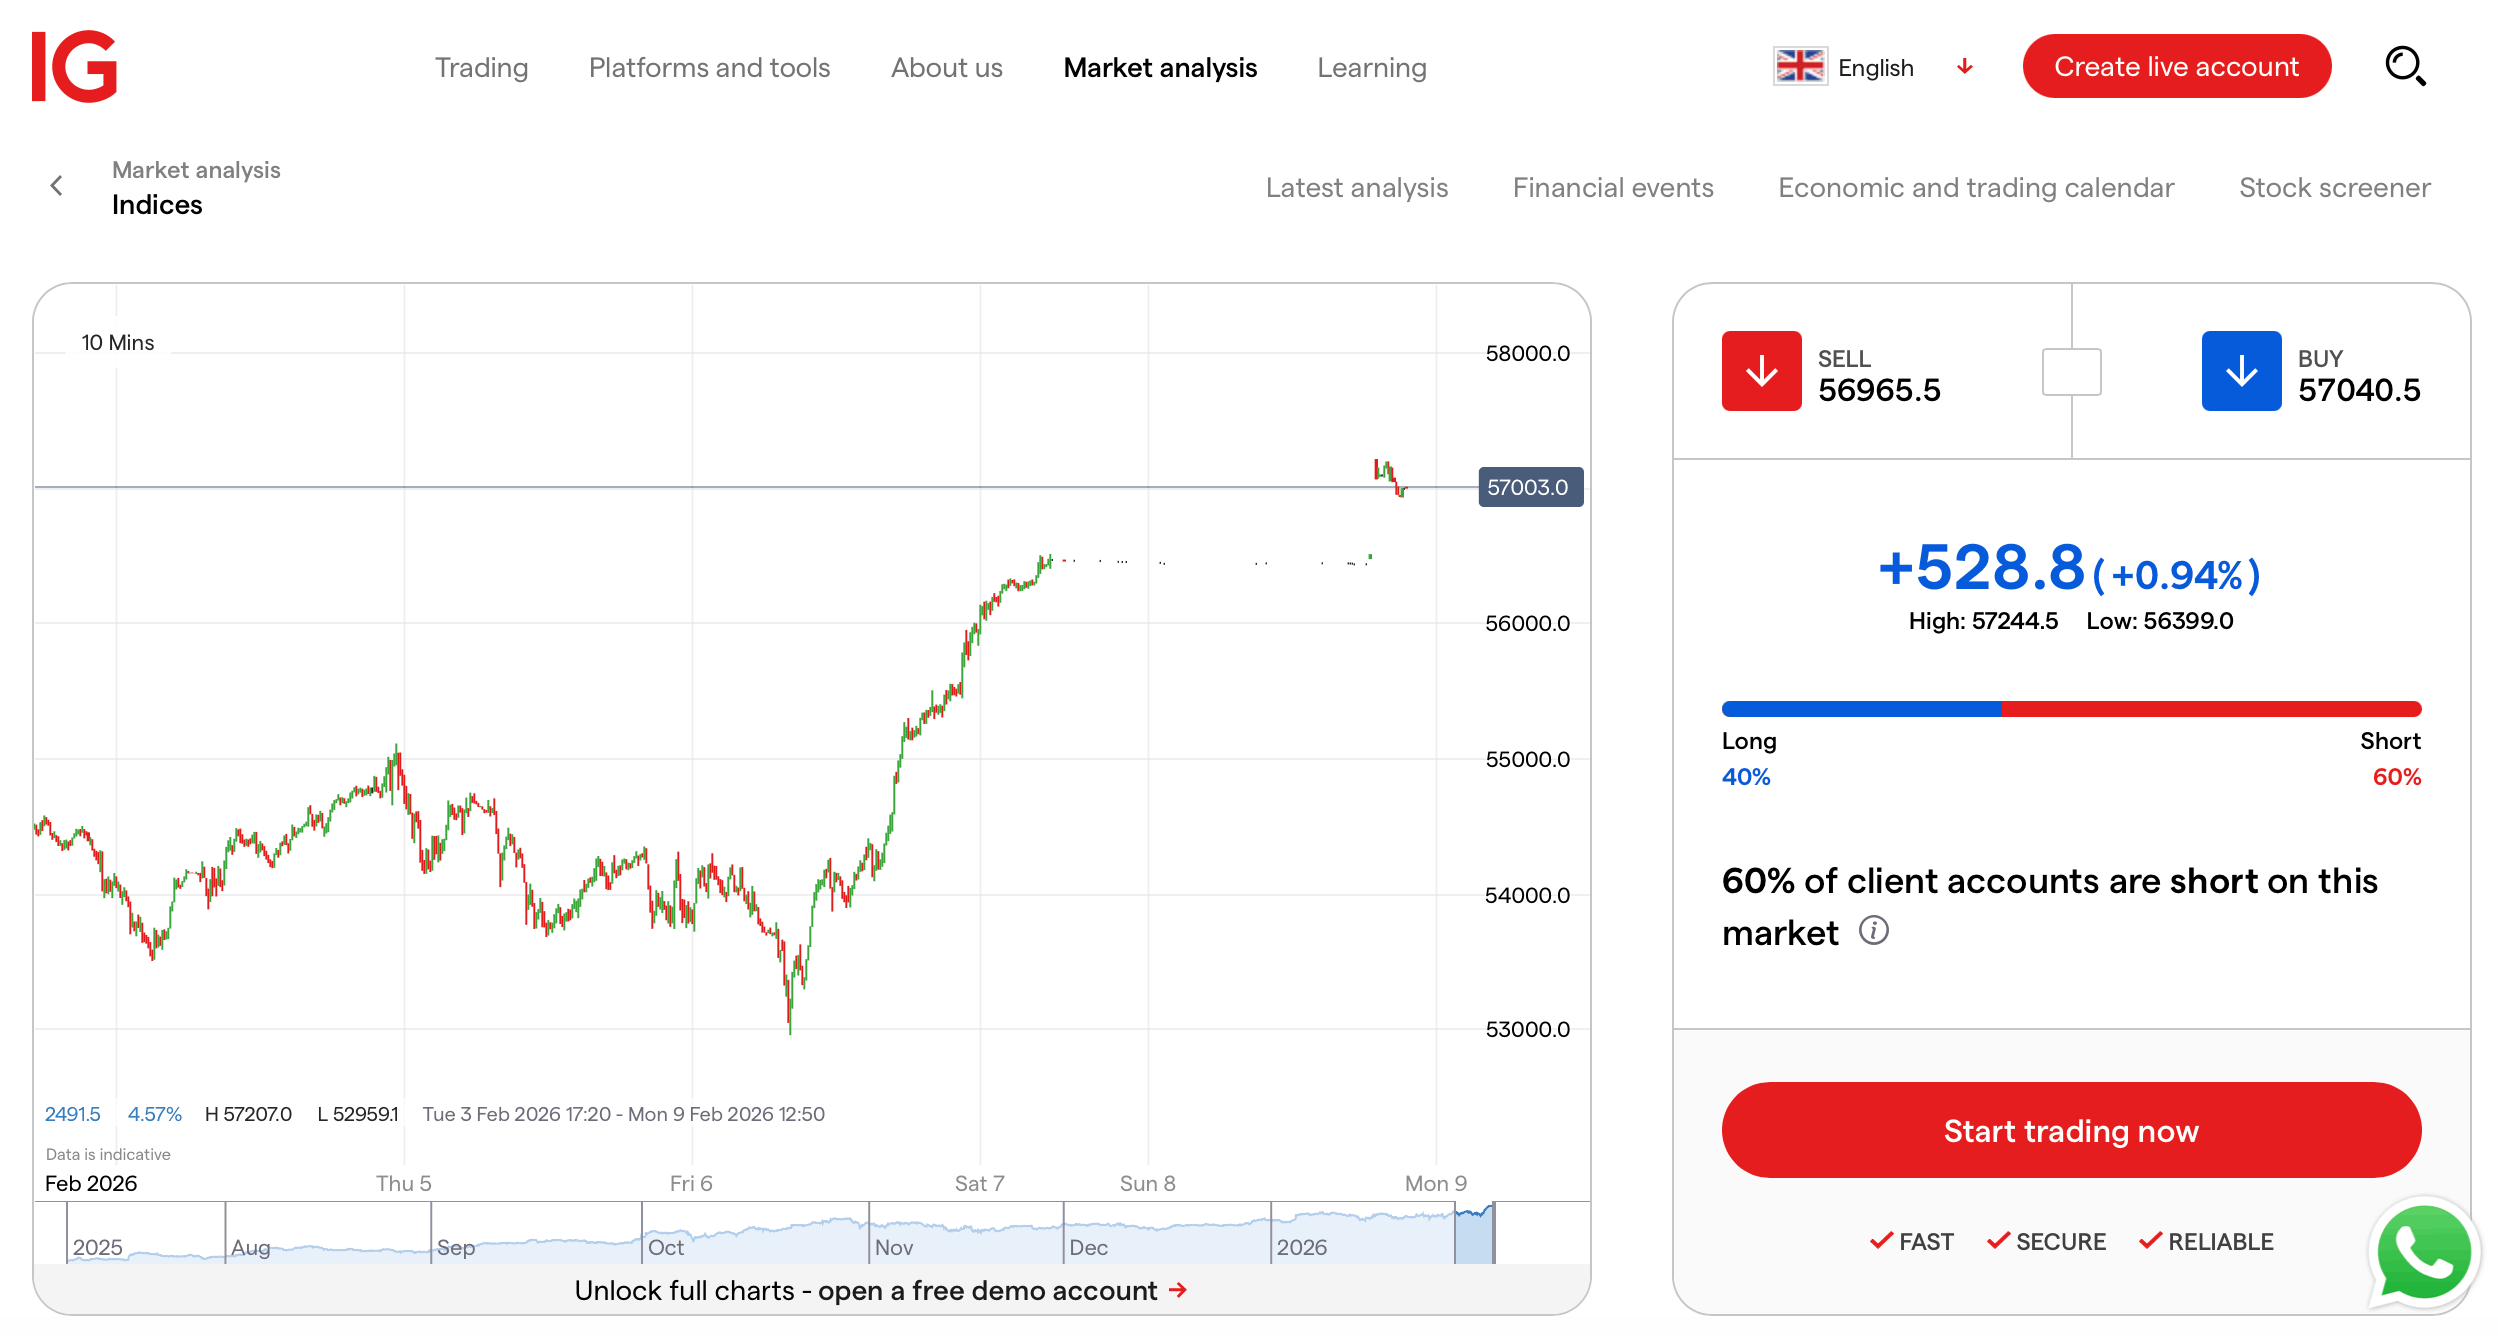
Task: Go to the Stock screener tab
Action: pos(2334,187)
